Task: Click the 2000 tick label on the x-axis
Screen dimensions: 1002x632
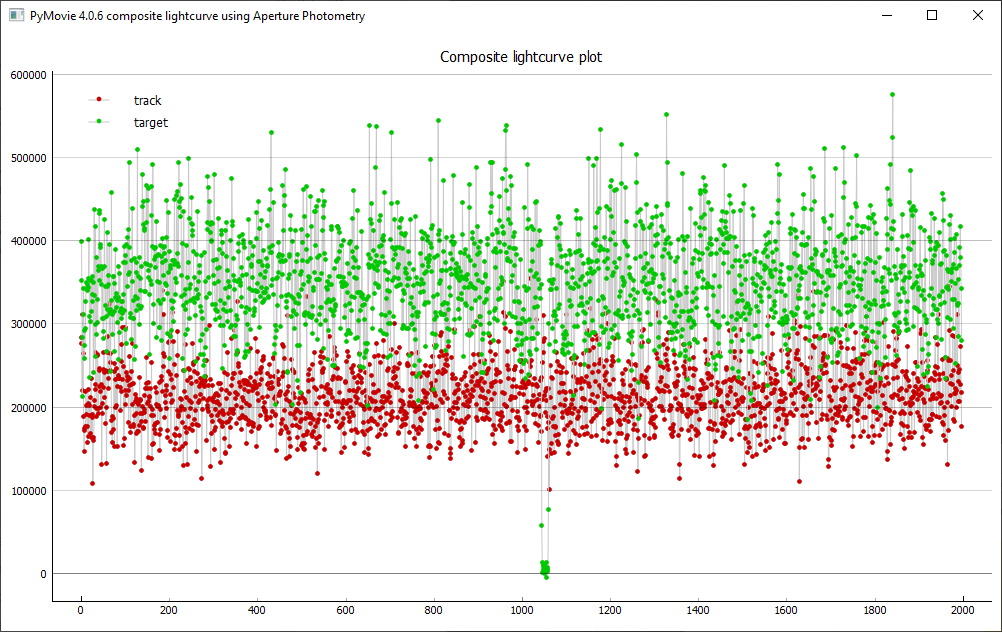Action: click(962, 609)
